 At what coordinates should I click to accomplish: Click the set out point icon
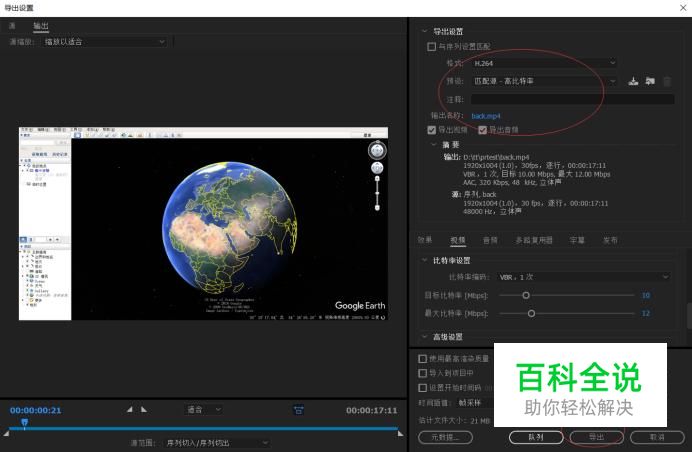(x=144, y=410)
